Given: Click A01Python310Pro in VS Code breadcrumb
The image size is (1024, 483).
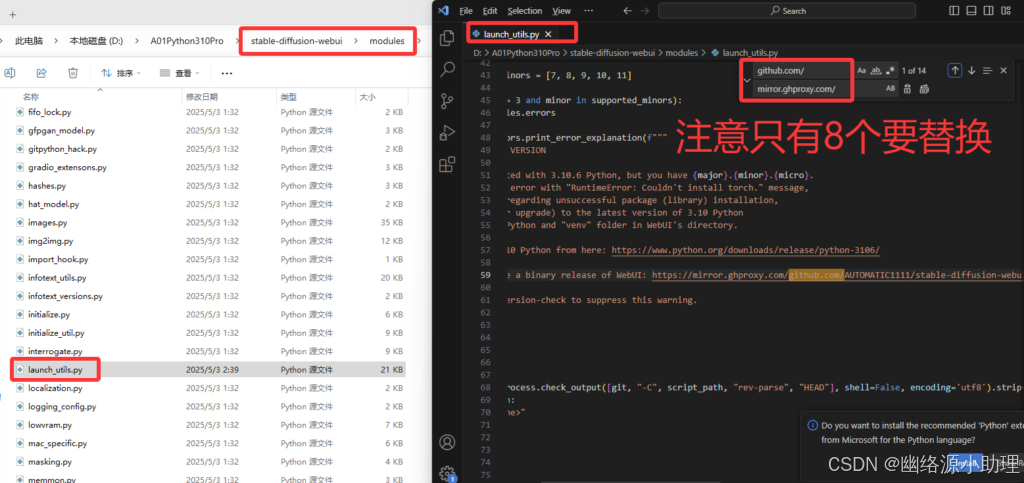Looking at the screenshot, I should (525, 53).
